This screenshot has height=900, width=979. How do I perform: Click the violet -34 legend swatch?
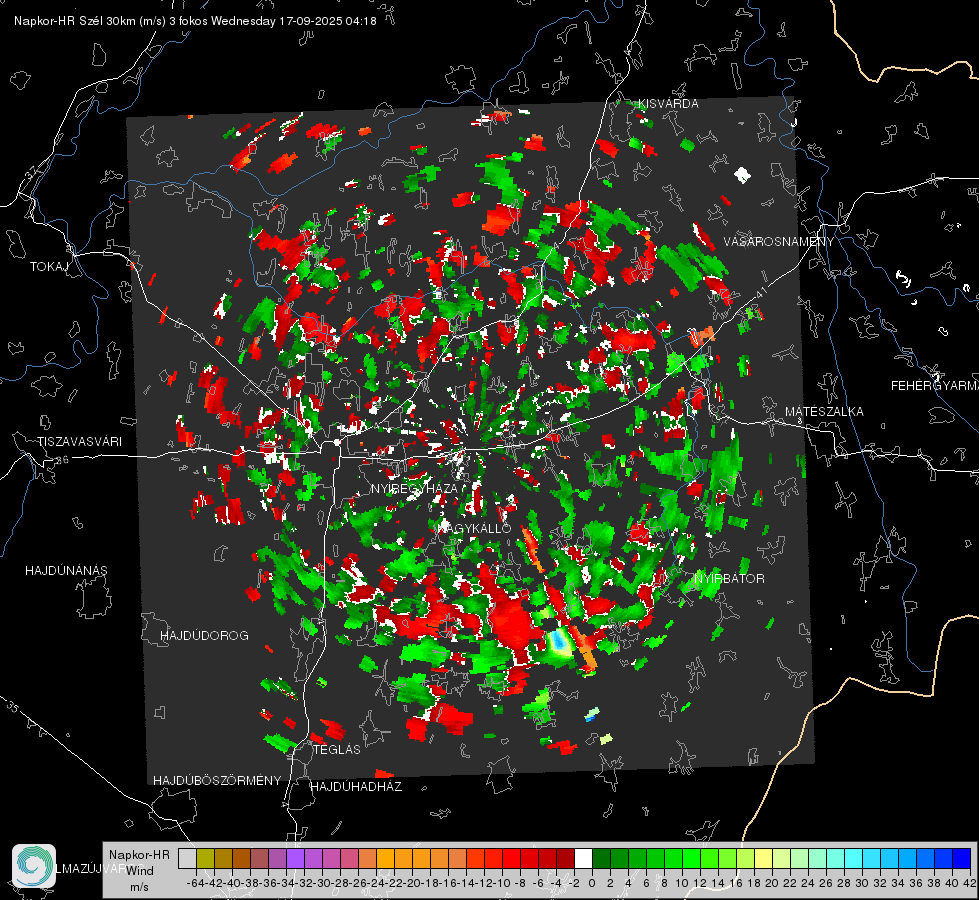point(295,858)
